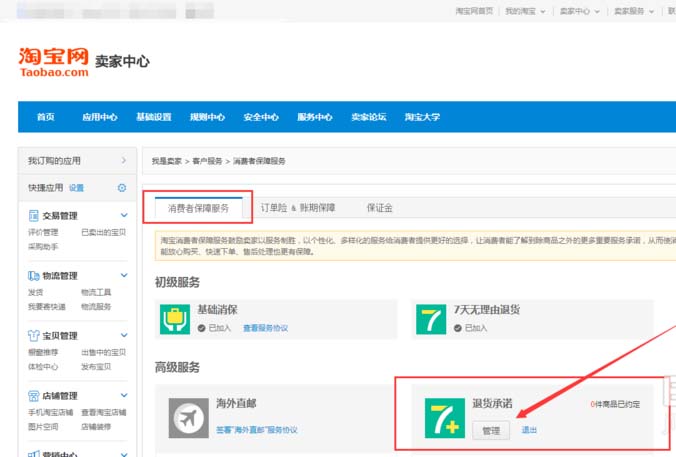Open 应用中心 in the nav bar
This screenshot has width=676, height=457.
100,117
